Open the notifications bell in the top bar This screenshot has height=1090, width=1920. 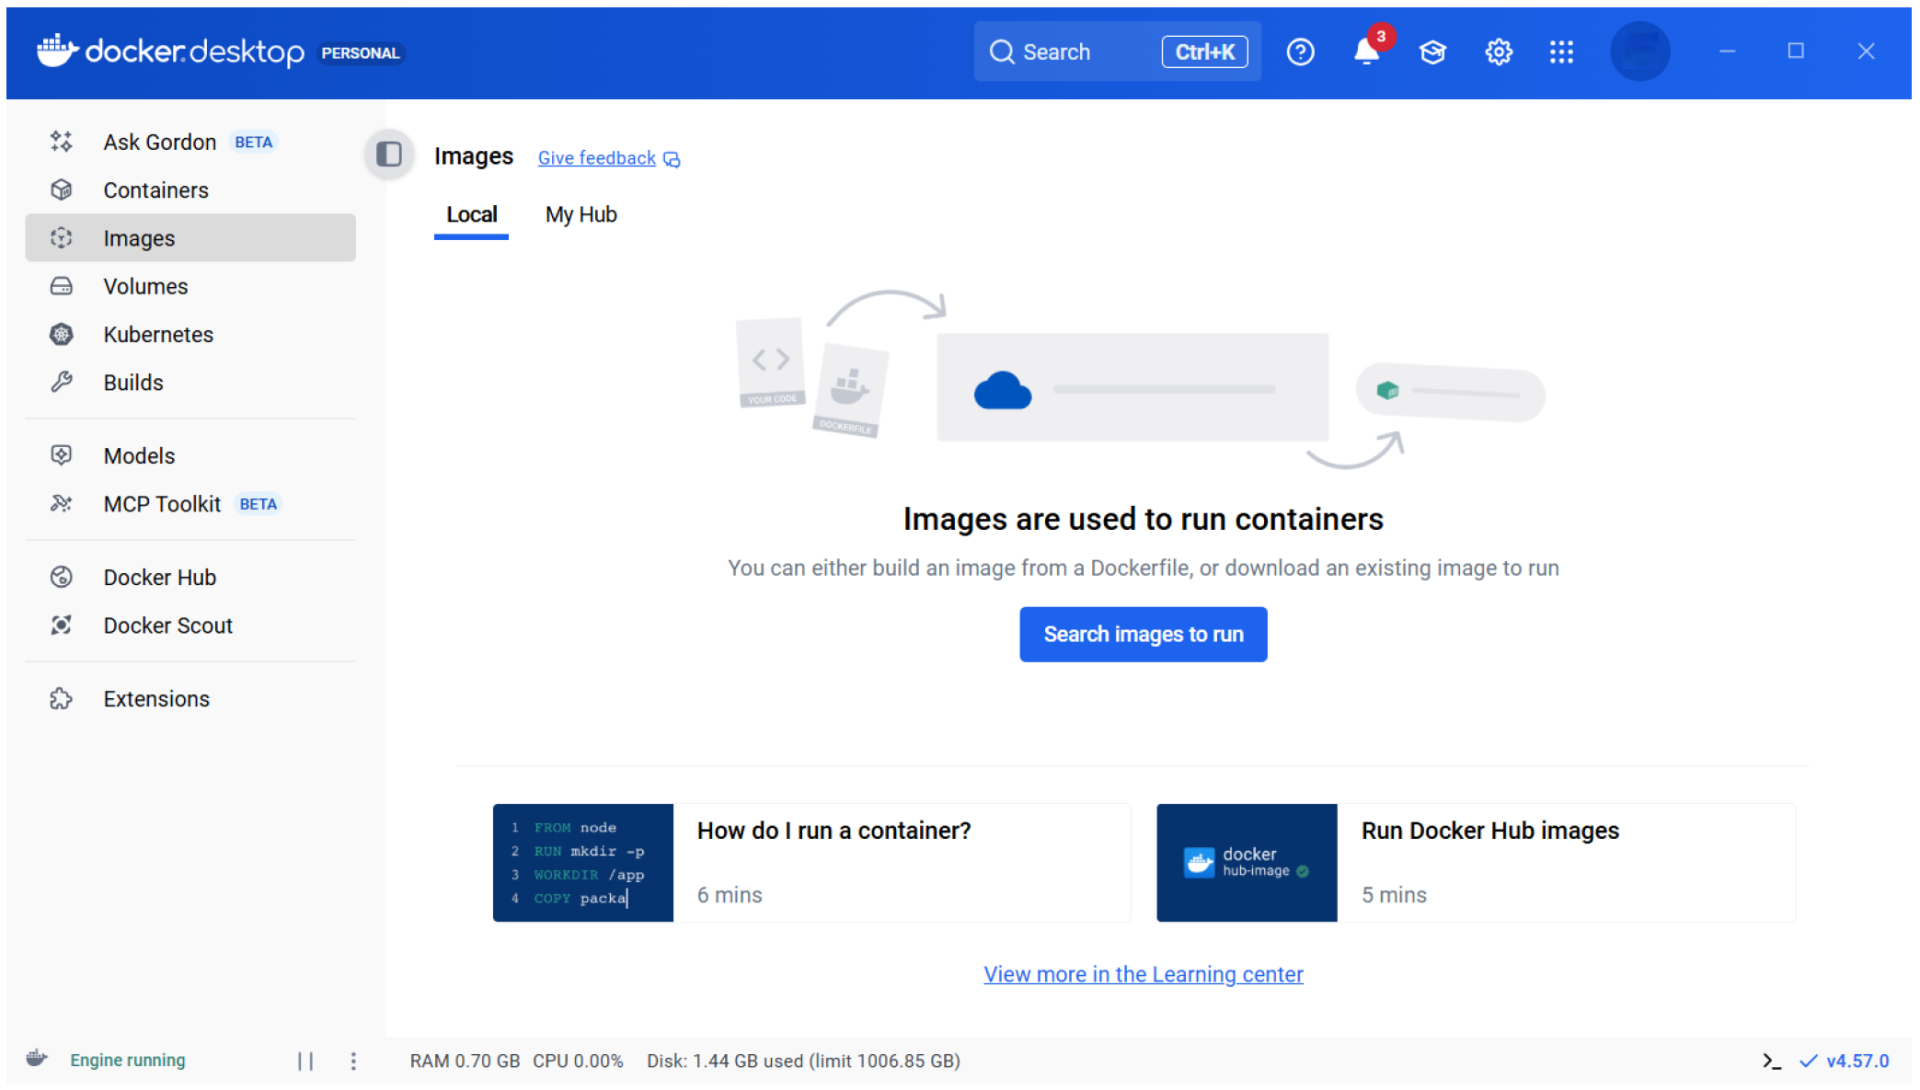click(x=1366, y=52)
